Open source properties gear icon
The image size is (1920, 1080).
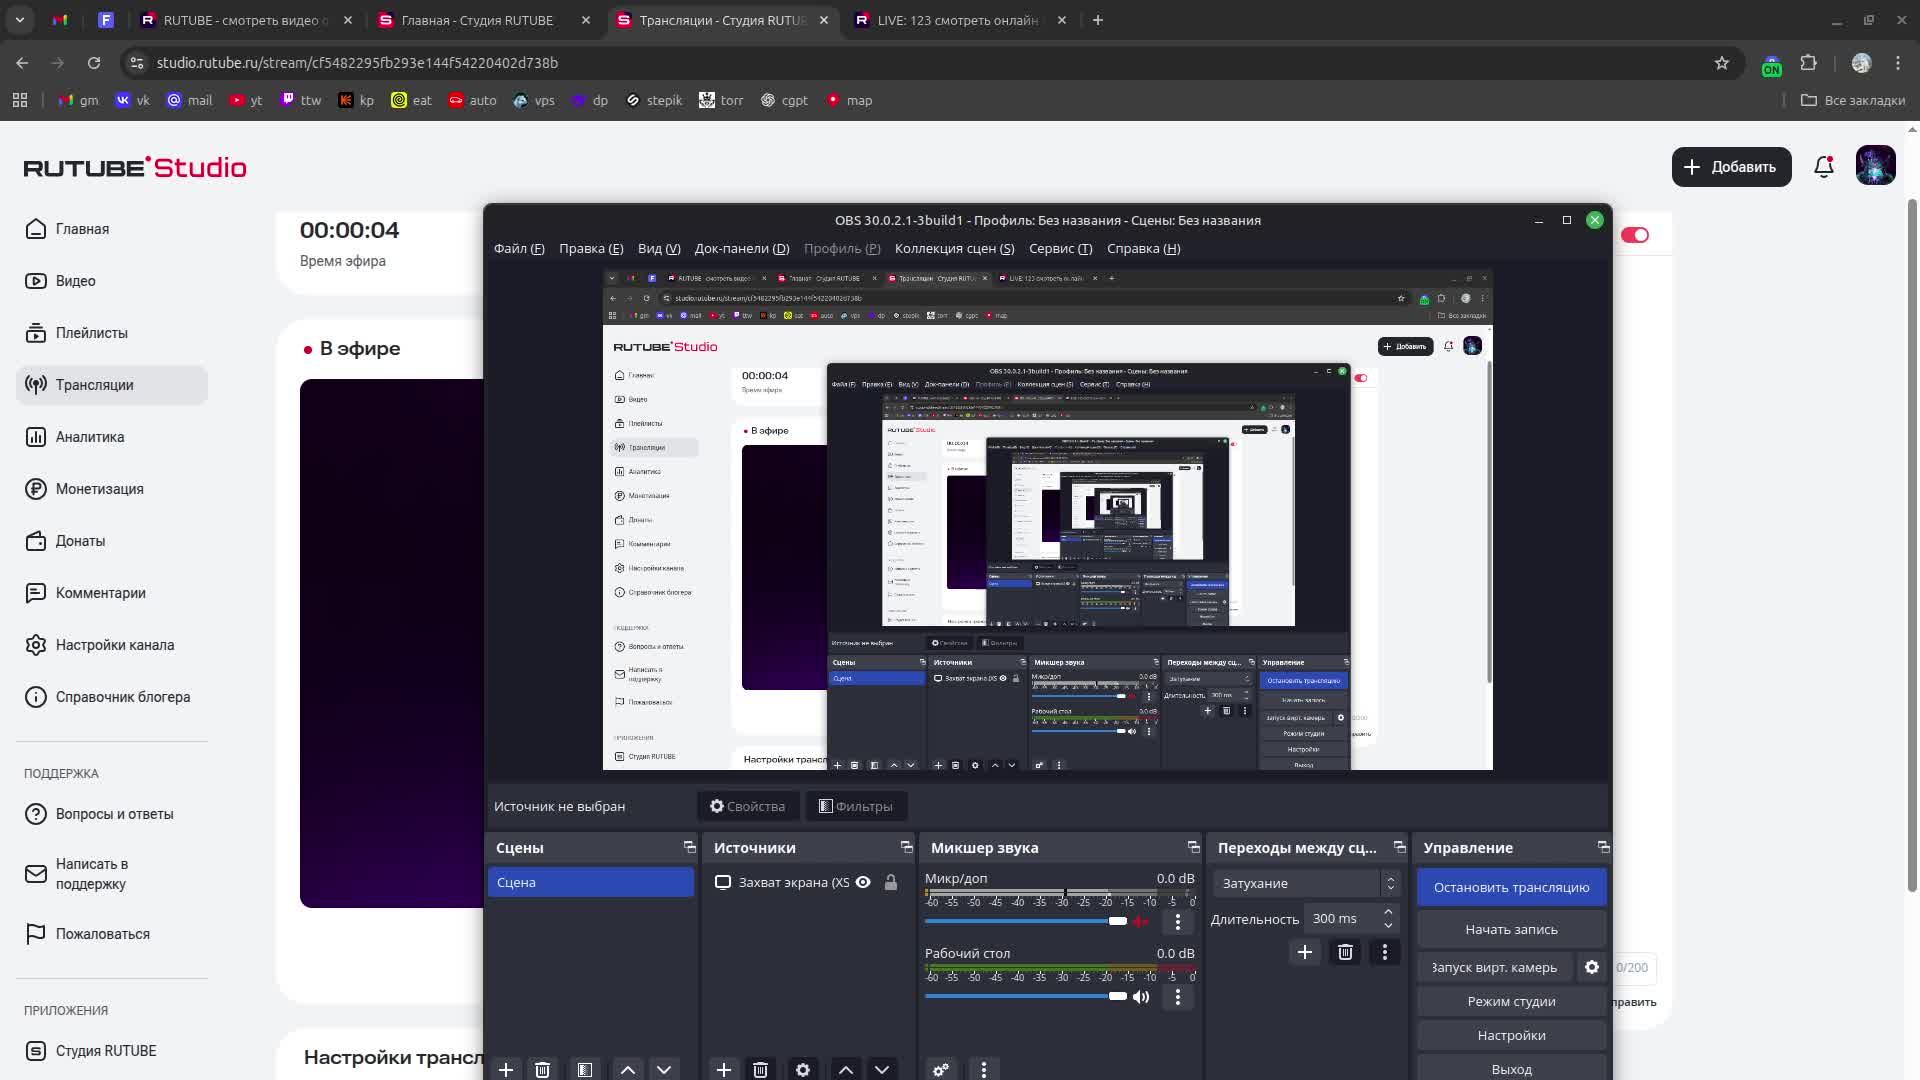(802, 1070)
